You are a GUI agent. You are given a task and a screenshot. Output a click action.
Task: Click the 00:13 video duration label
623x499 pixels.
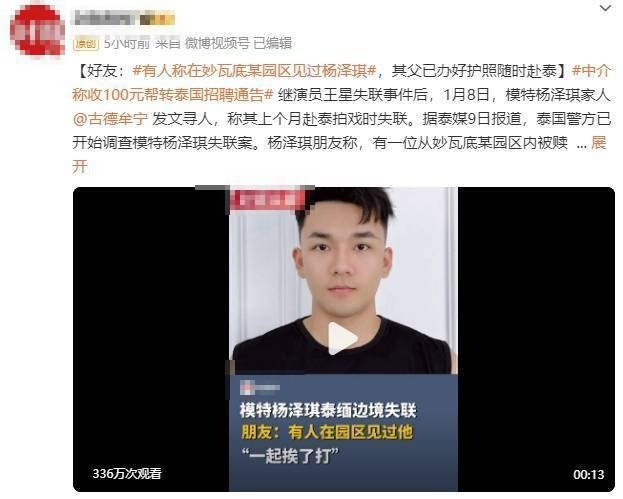[588, 474]
